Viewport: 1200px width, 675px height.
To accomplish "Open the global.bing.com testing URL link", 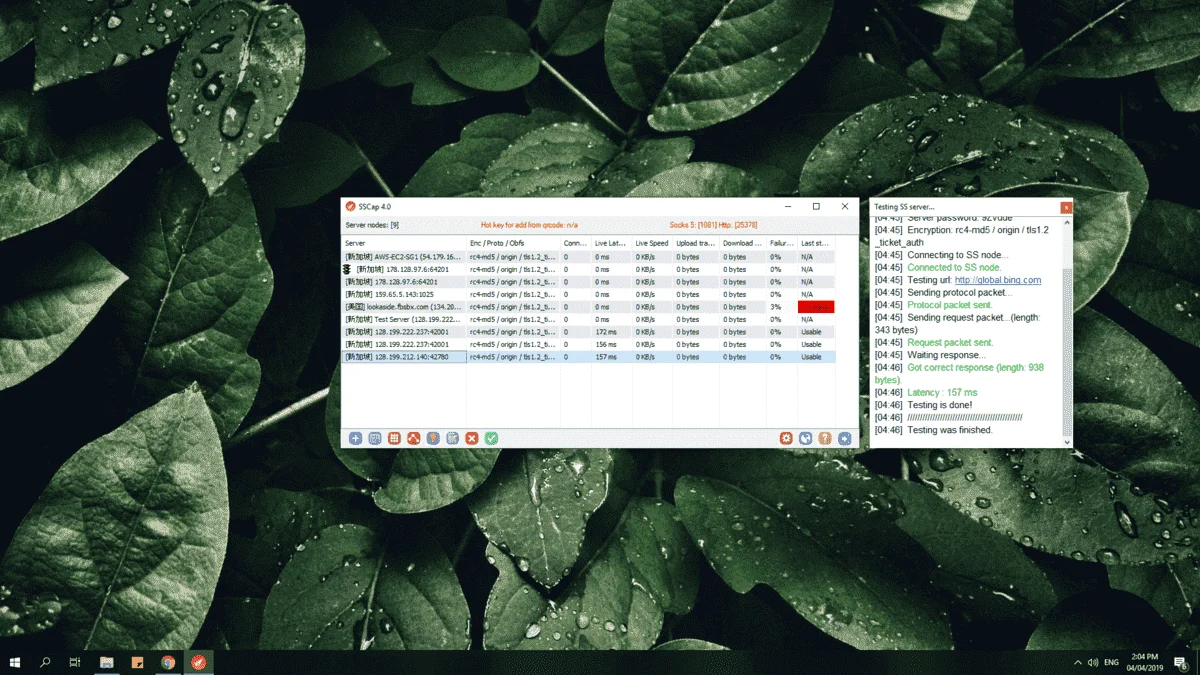I will click(x=998, y=280).
